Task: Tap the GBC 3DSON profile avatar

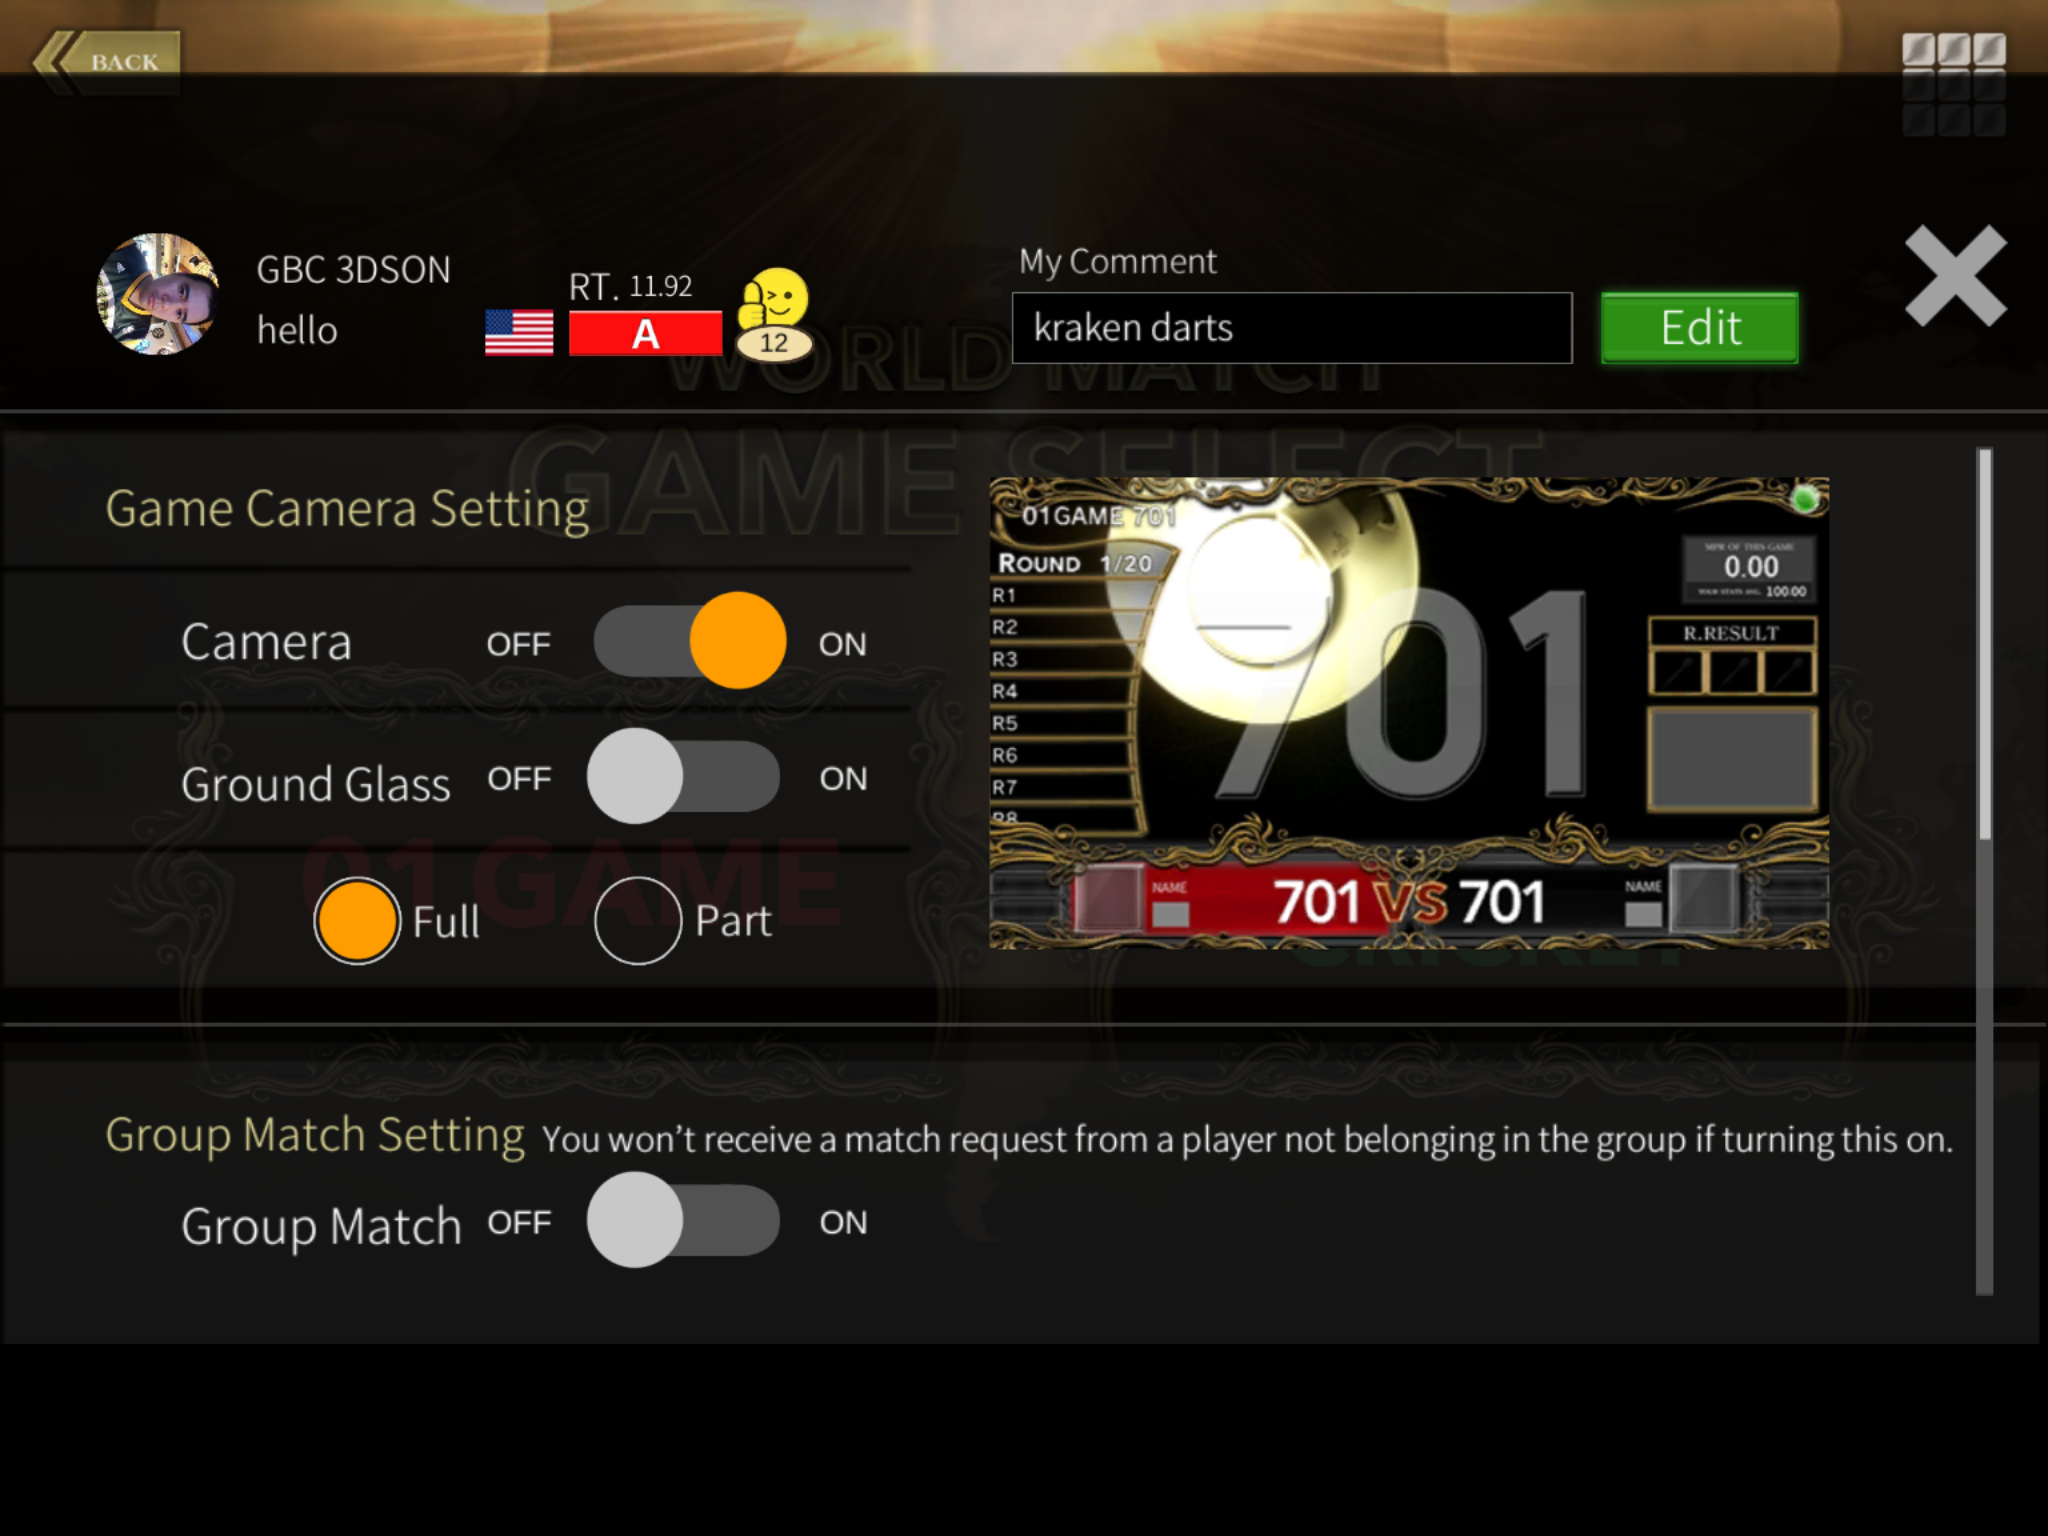Action: tap(157, 294)
